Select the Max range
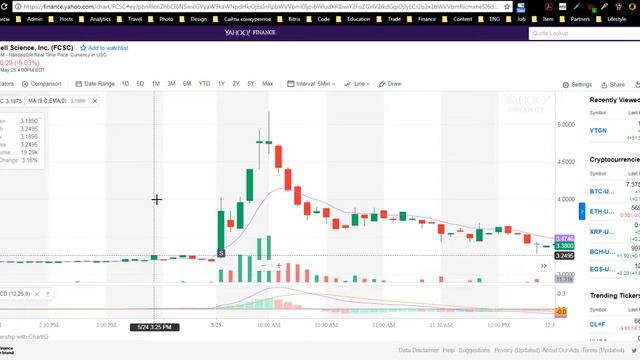Screen dimensions: 640x360 (x=267, y=84)
